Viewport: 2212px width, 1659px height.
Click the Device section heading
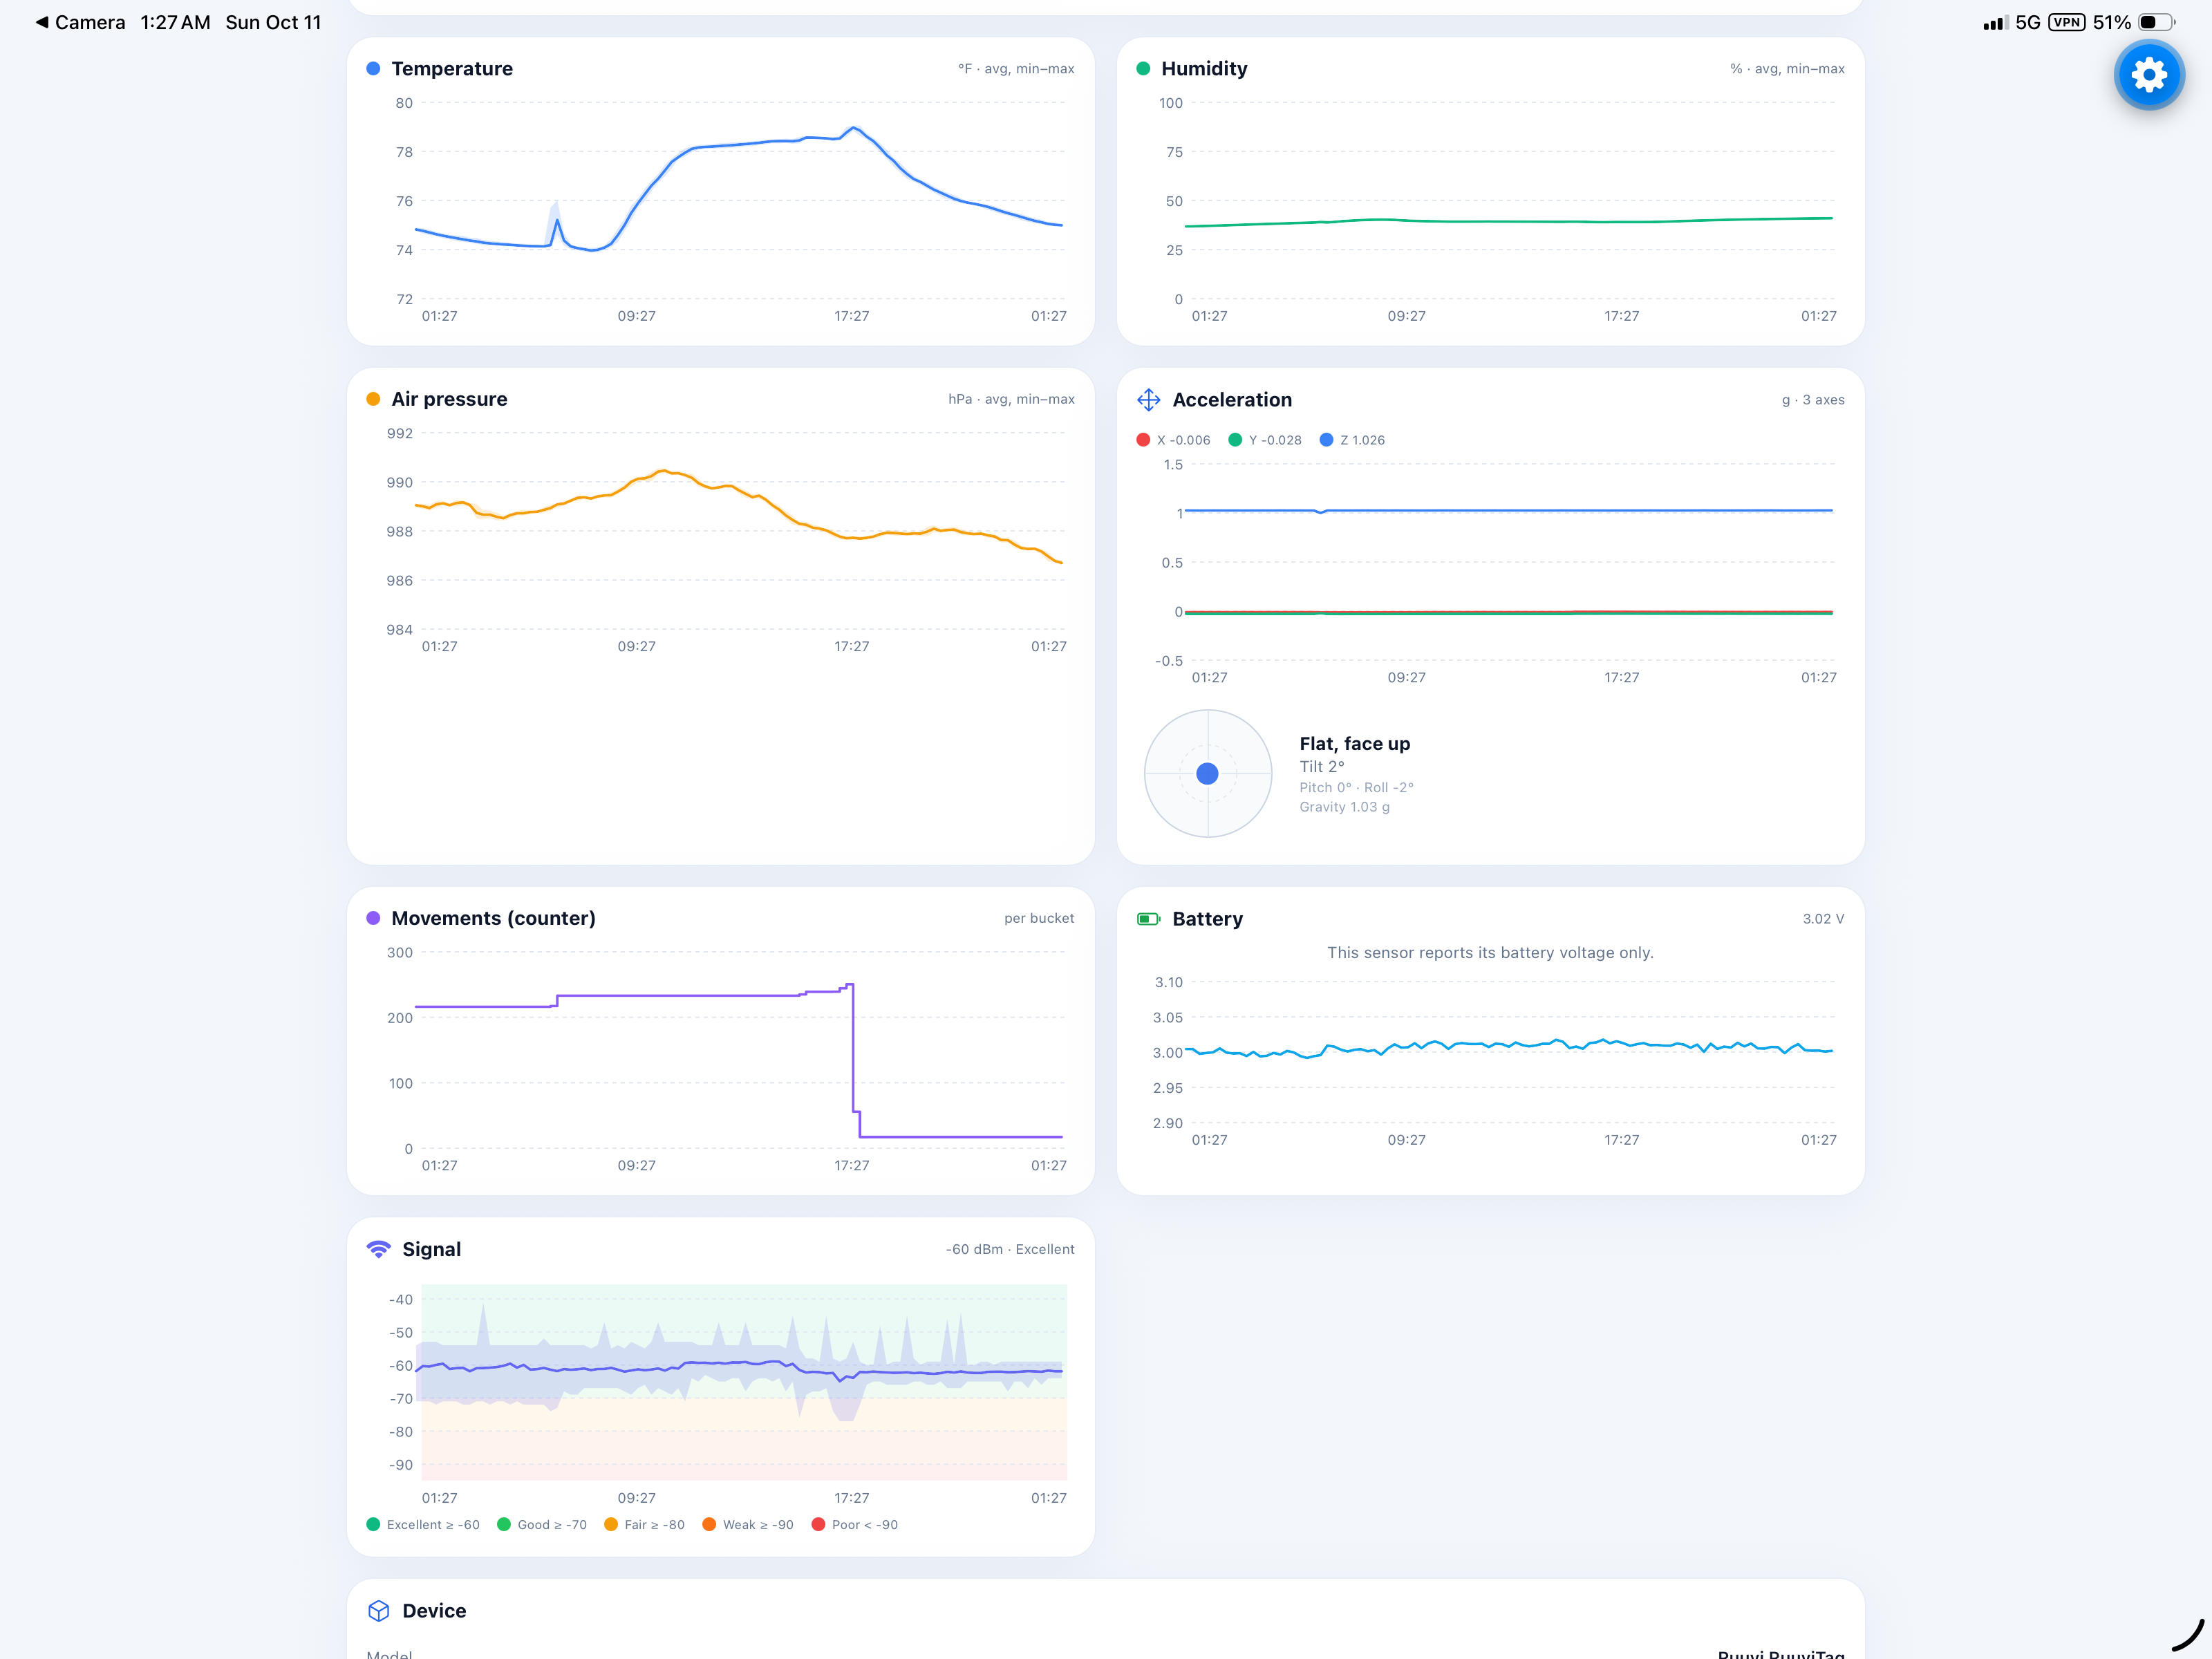click(x=434, y=1611)
